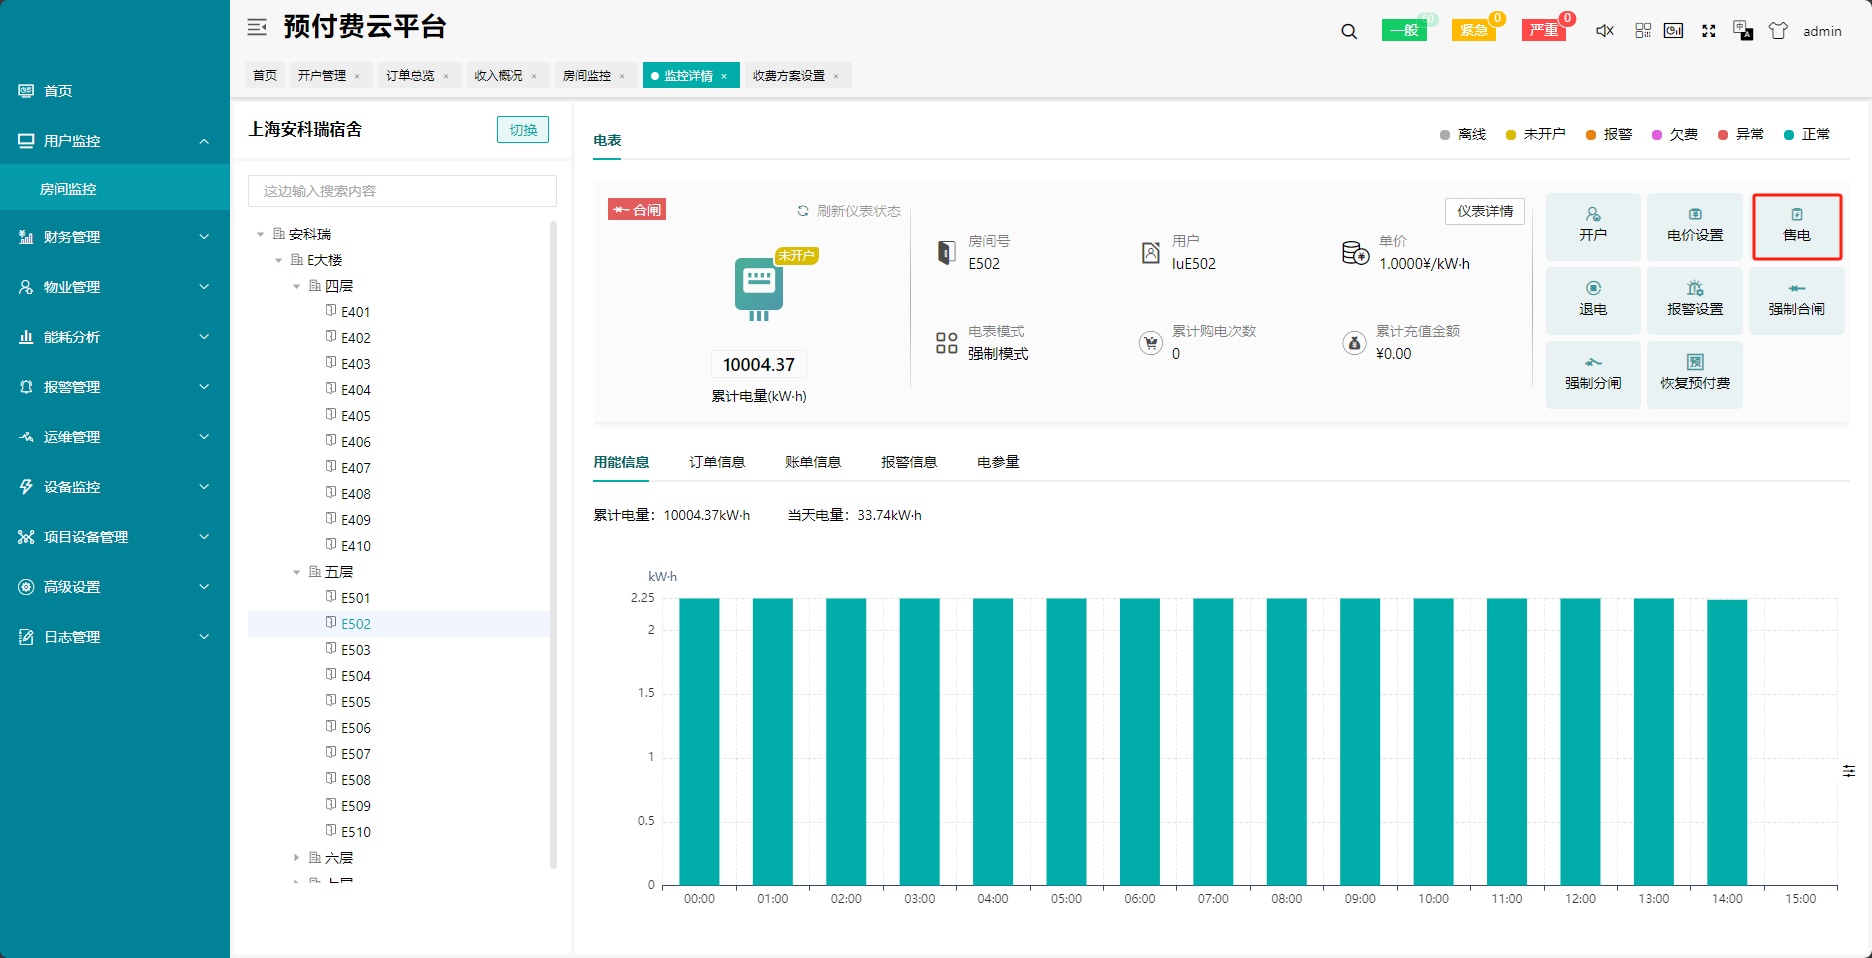Enter fullscreen using the expand icon
This screenshot has height=958, width=1872.
pos(1709,31)
